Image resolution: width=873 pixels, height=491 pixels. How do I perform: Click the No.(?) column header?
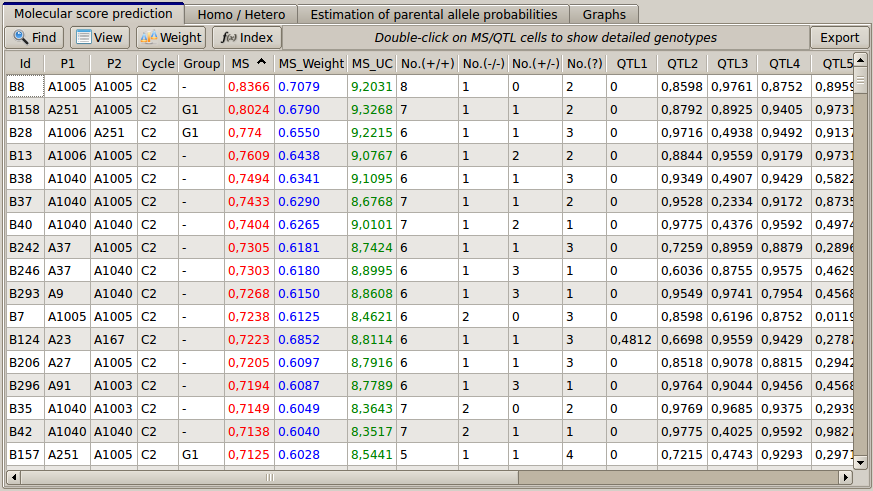pyautogui.click(x=585, y=63)
